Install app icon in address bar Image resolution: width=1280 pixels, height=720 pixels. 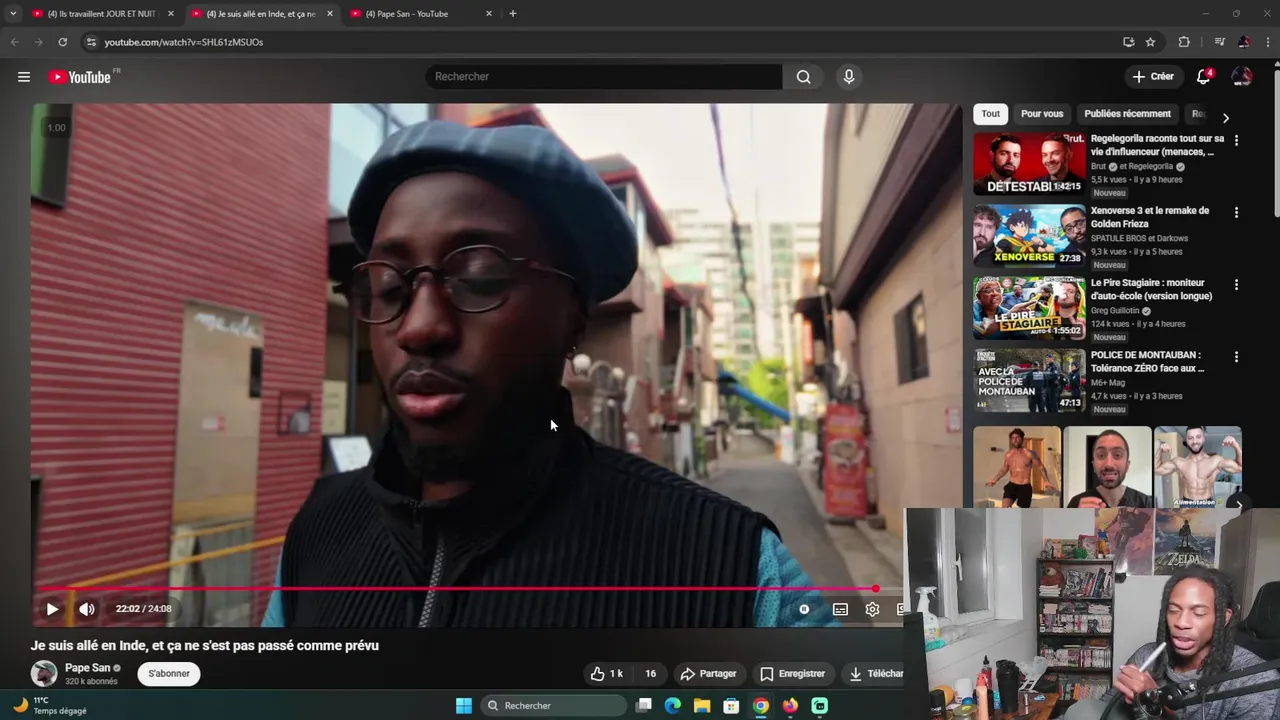(1128, 42)
